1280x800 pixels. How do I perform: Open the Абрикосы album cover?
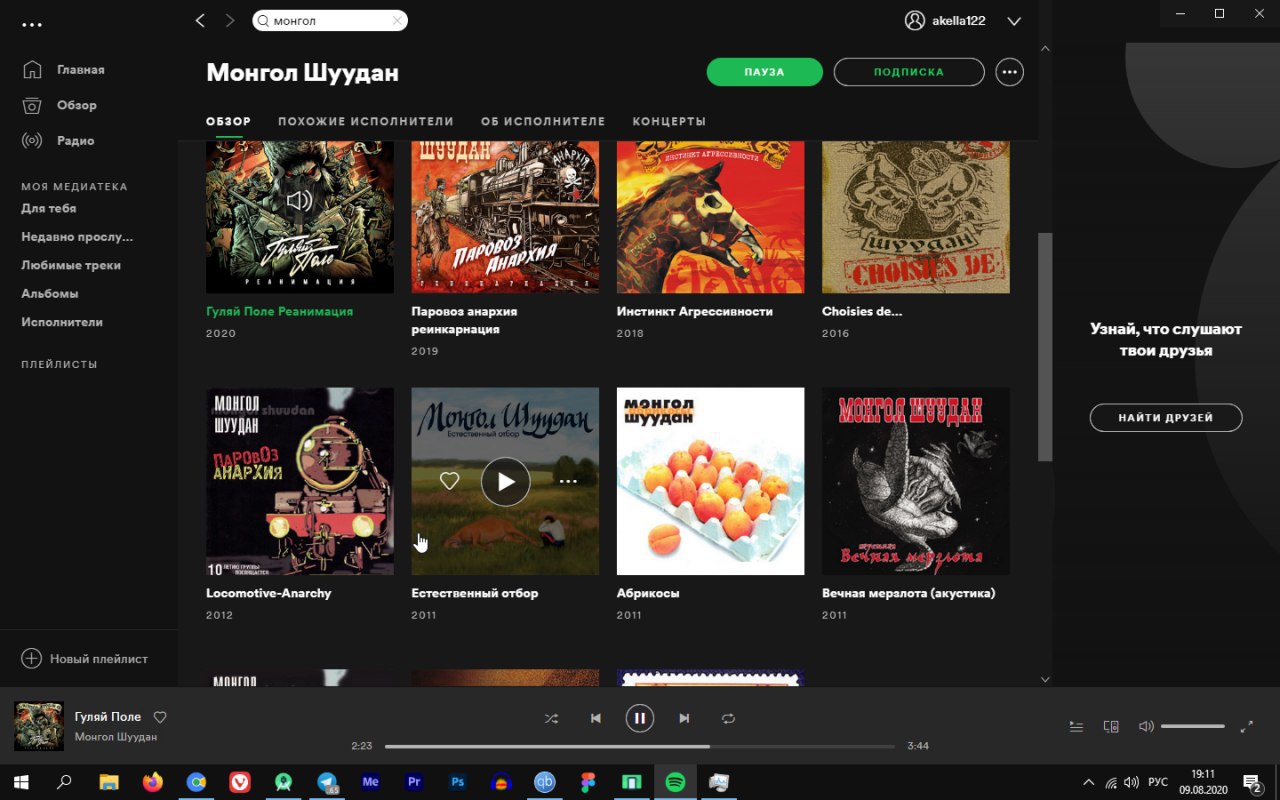click(710, 481)
